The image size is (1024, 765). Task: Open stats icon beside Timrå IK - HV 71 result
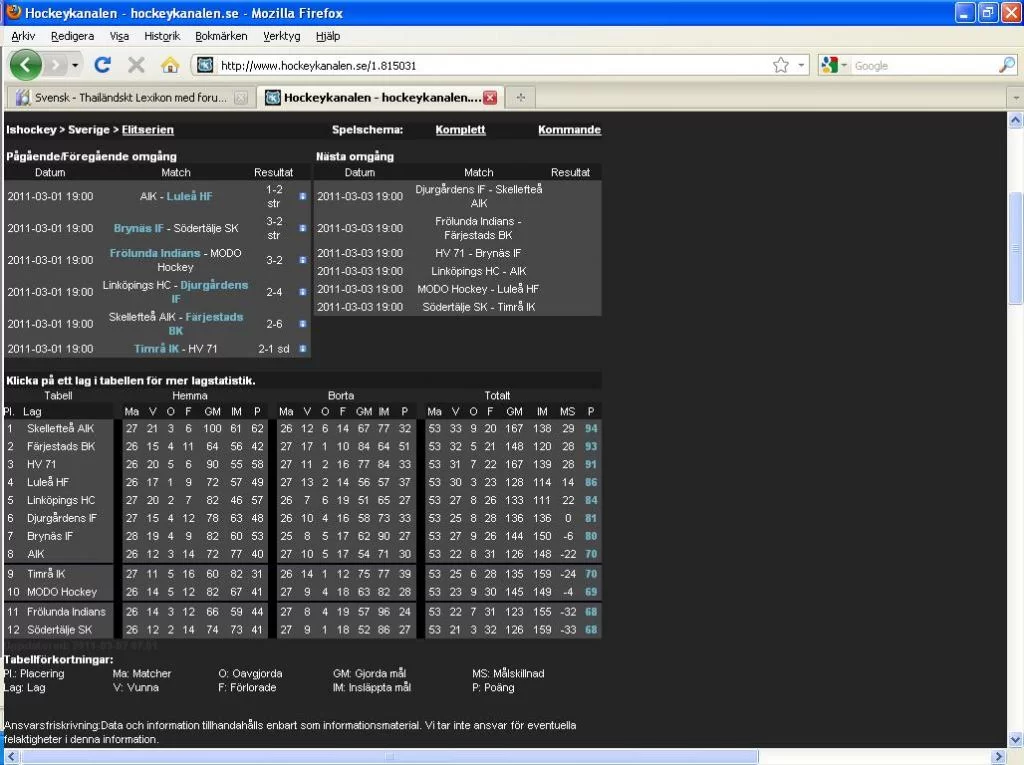point(303,349)
